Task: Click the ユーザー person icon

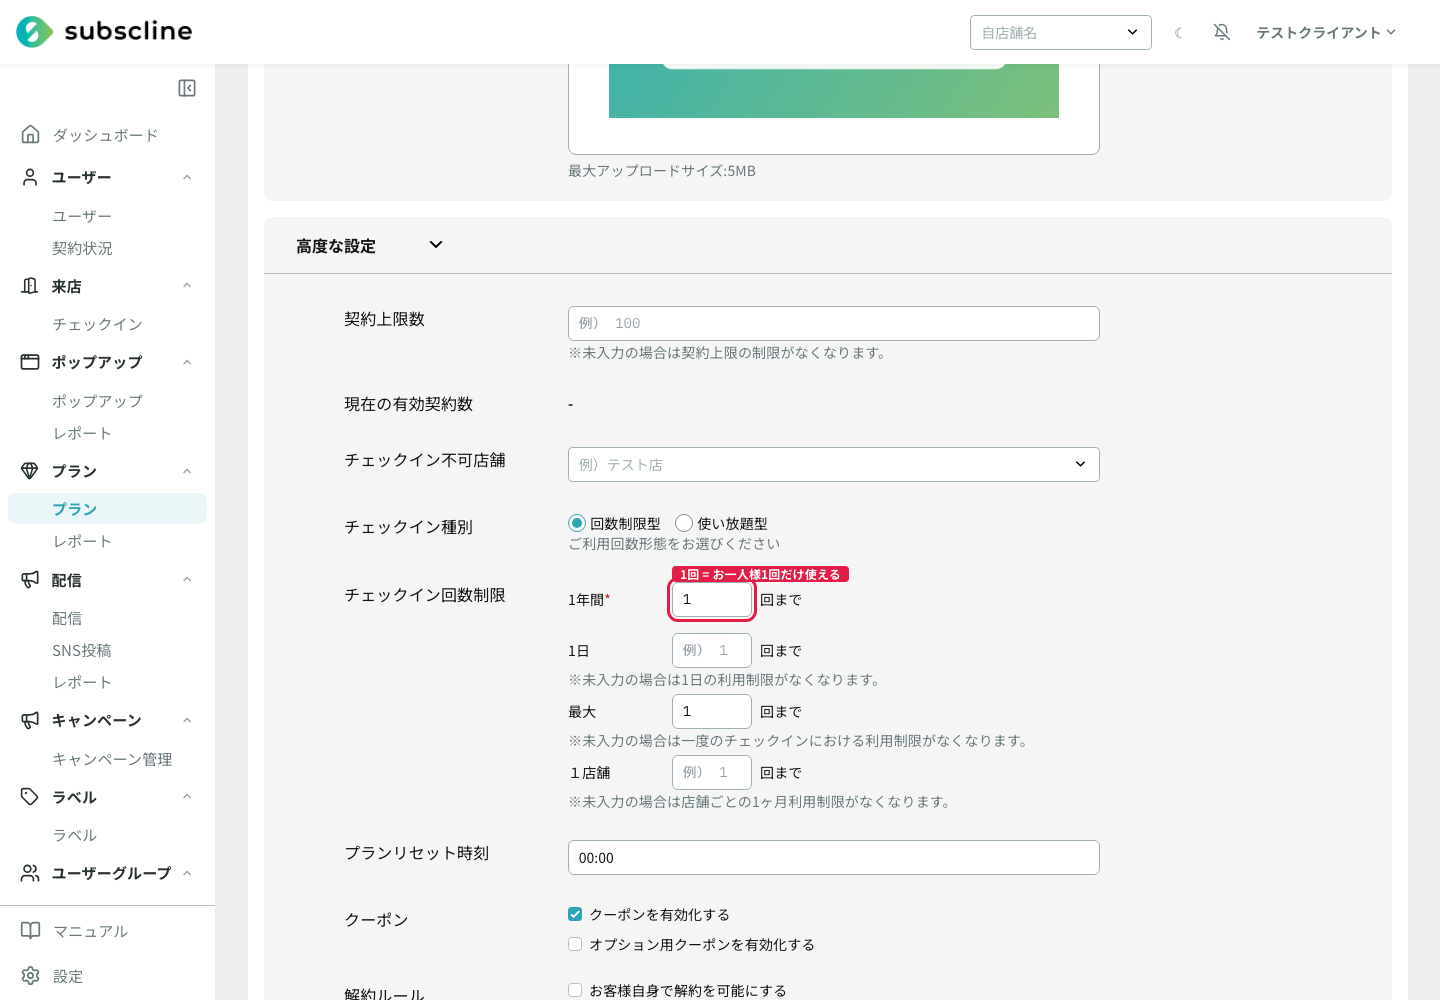Action: 30,177
